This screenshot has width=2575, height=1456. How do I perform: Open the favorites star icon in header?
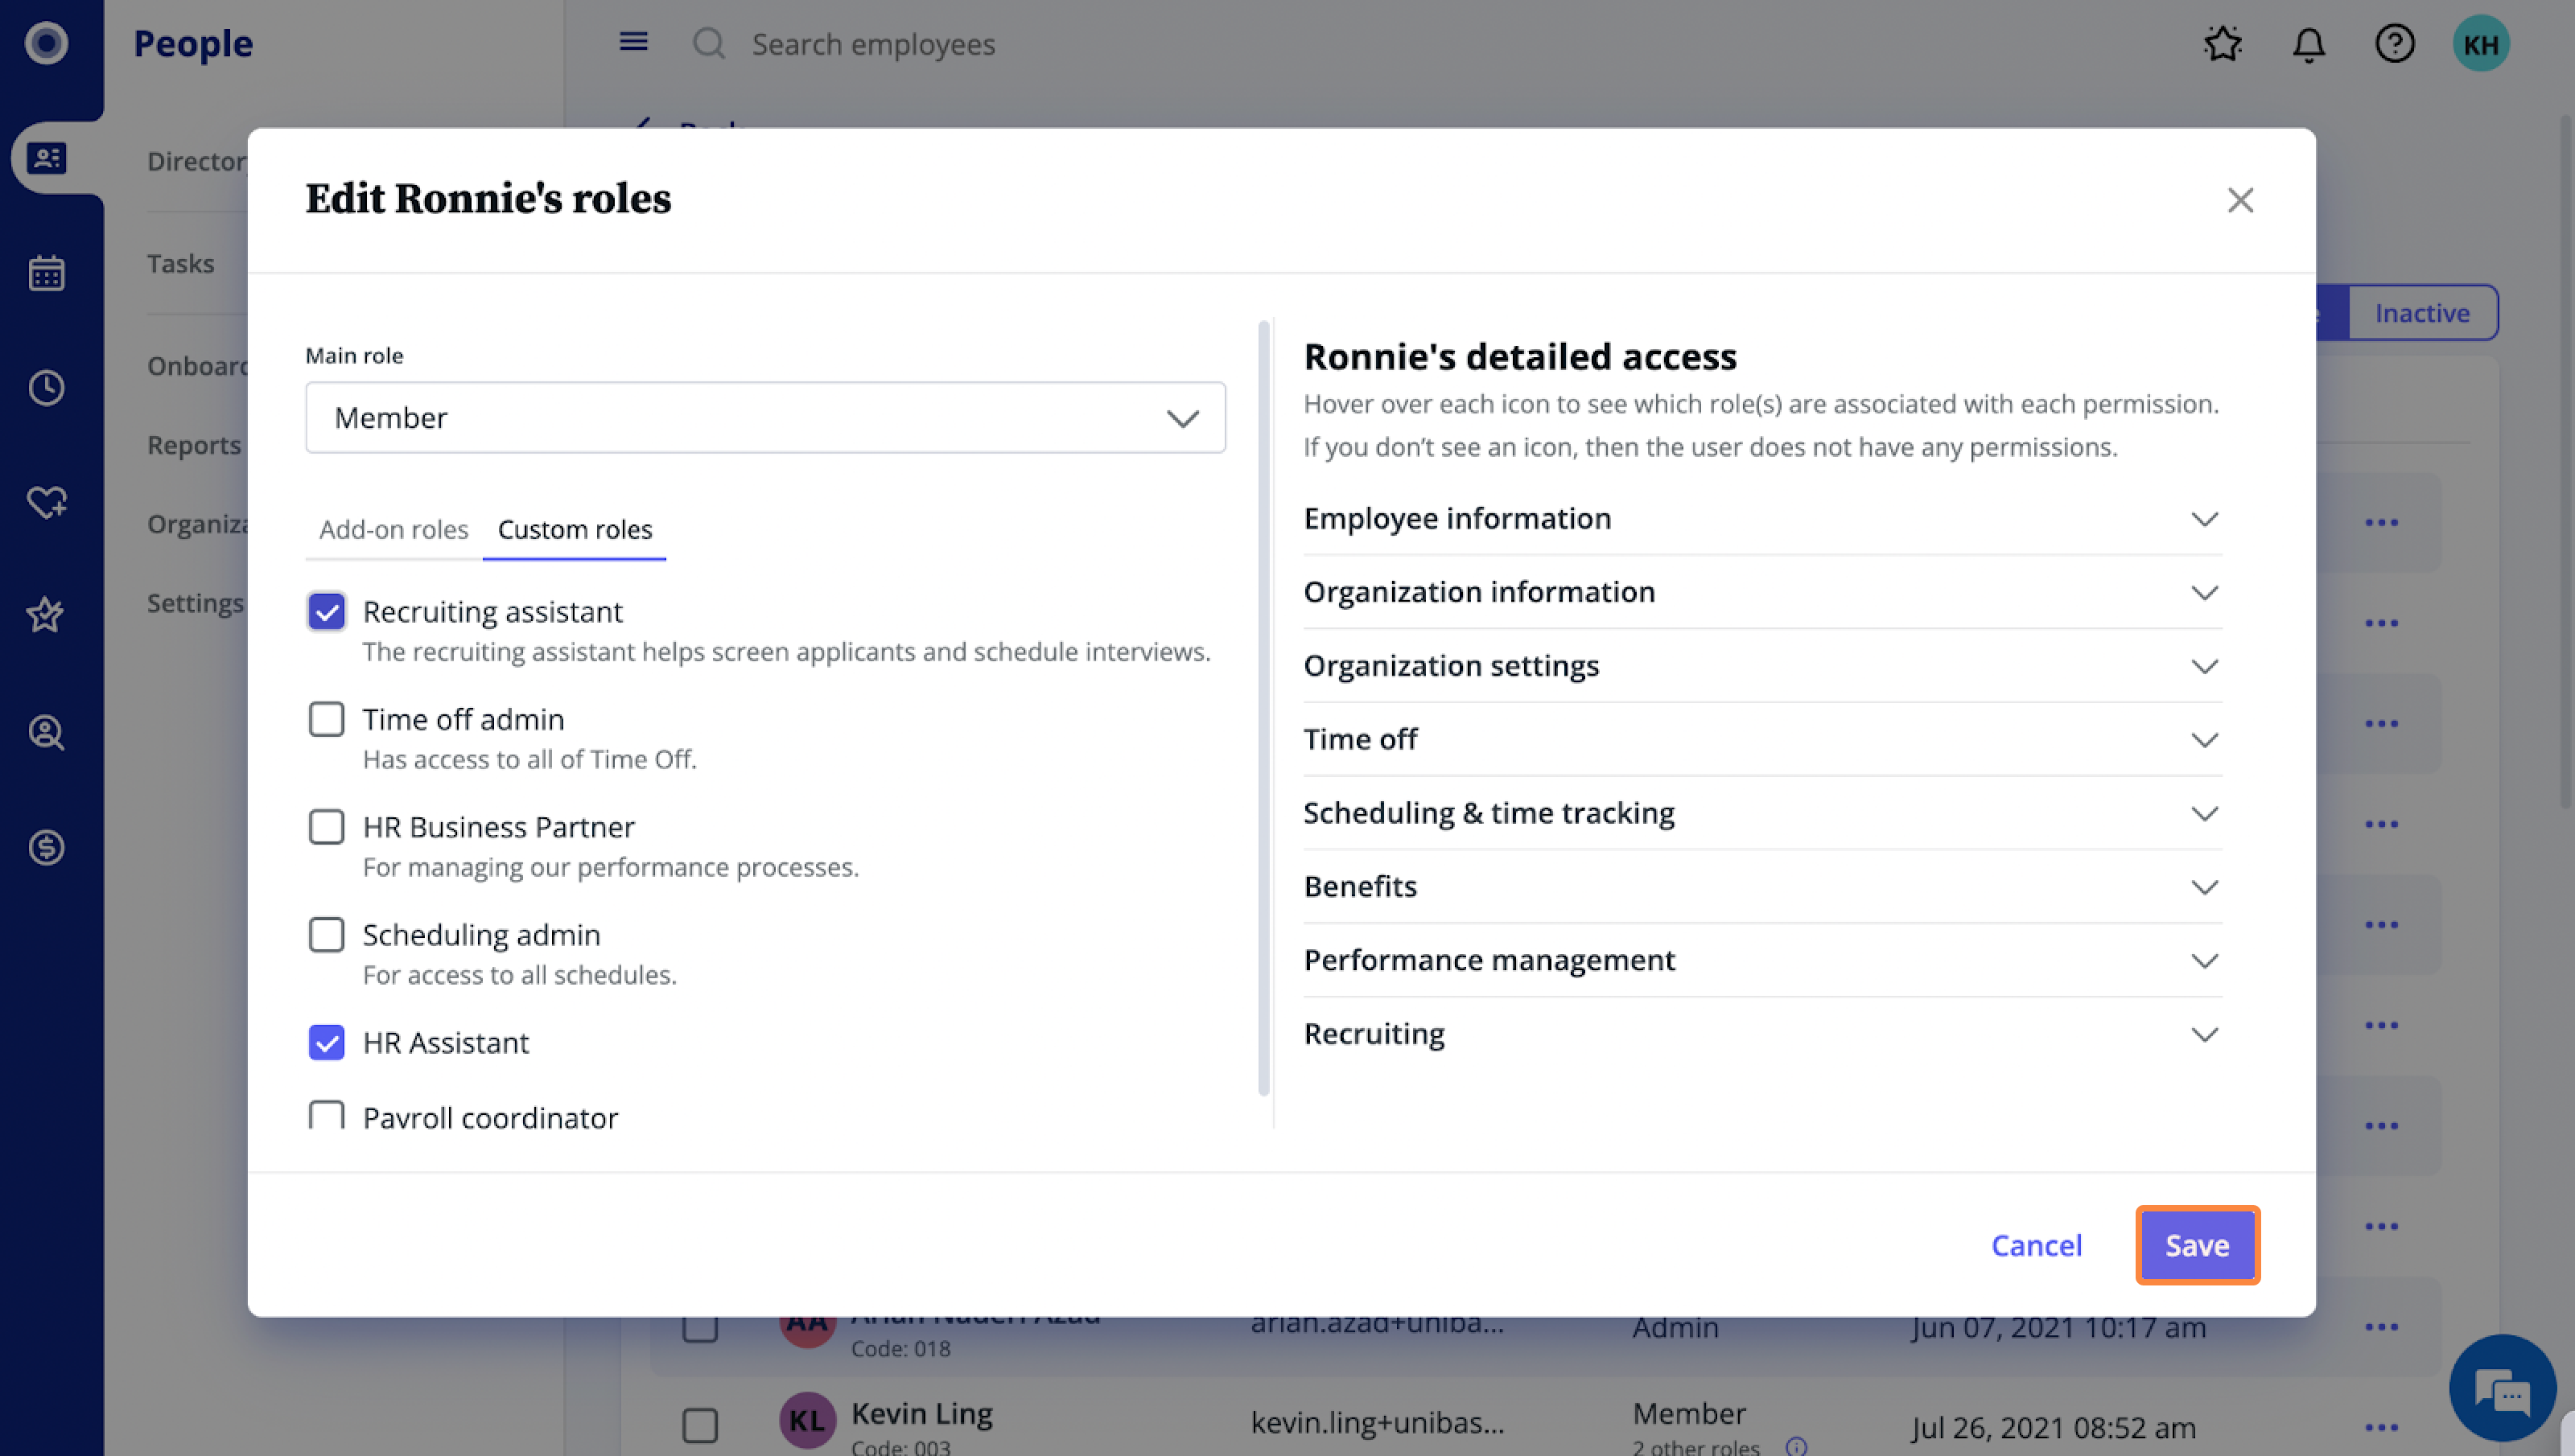(2222, 44)
